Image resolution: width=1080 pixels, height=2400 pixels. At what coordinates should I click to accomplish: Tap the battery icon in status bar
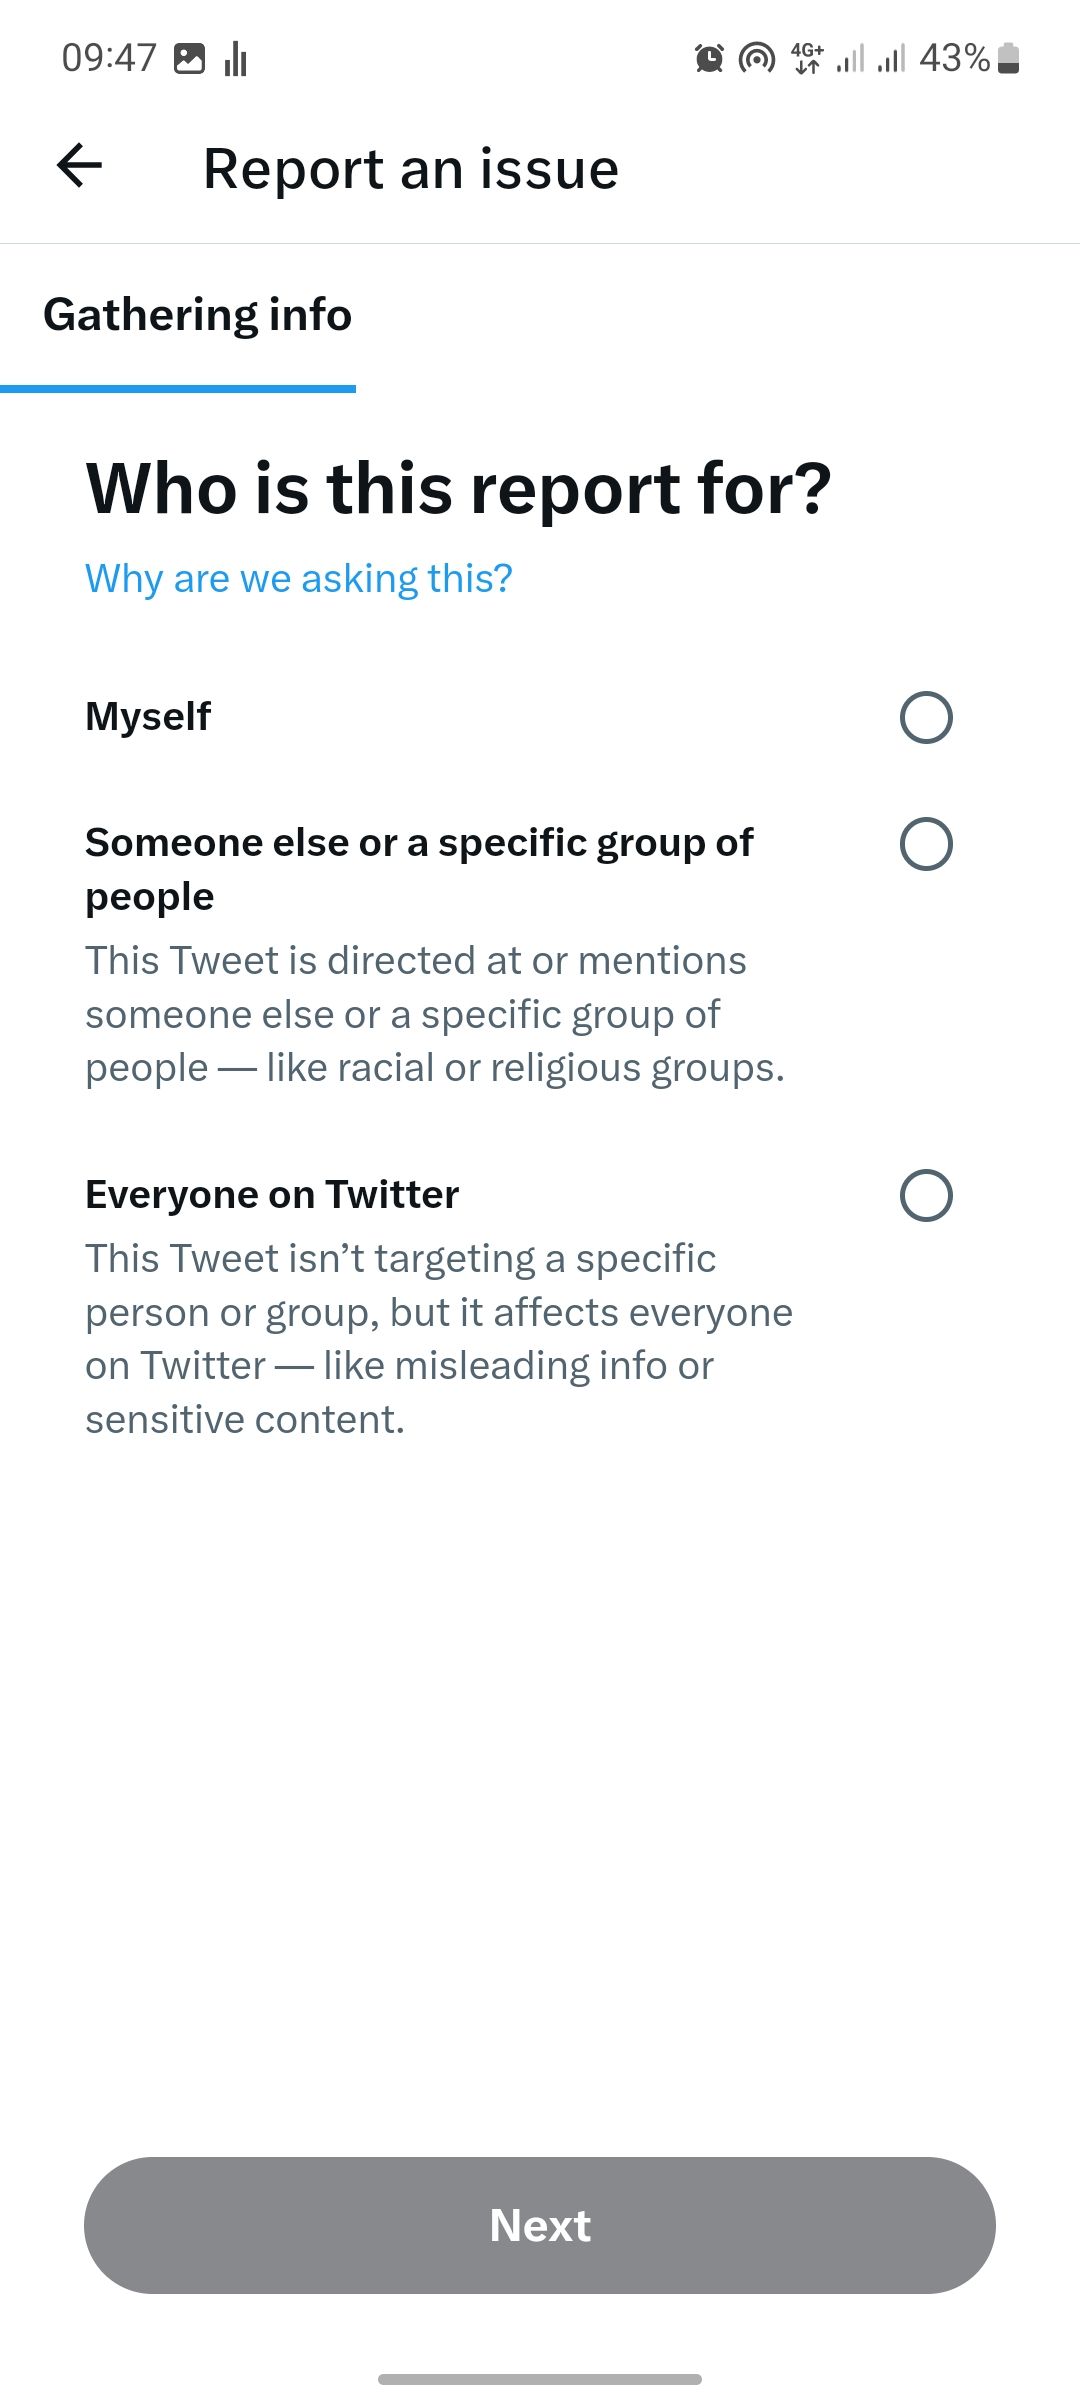pos(1009,58)
